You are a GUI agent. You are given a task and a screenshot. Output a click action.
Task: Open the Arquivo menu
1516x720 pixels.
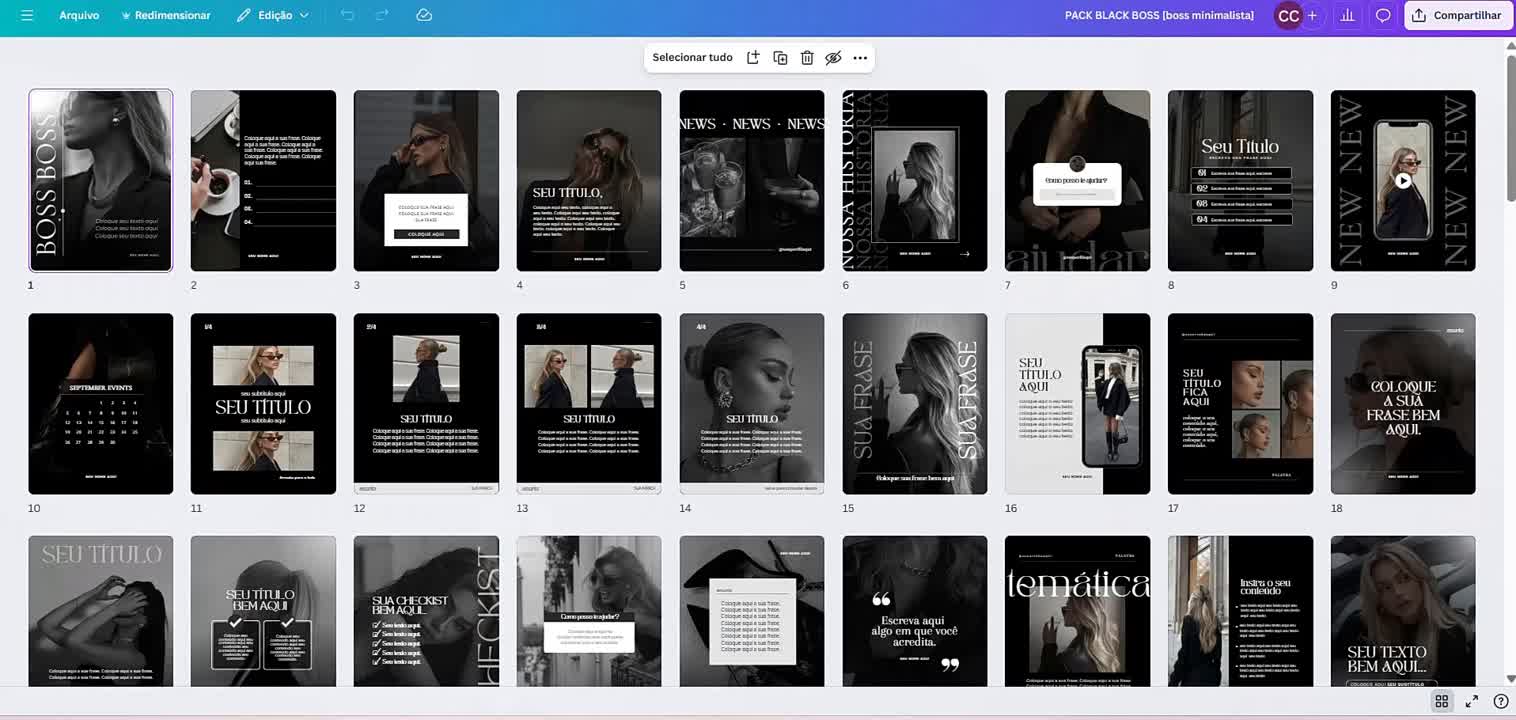(79, 16)
